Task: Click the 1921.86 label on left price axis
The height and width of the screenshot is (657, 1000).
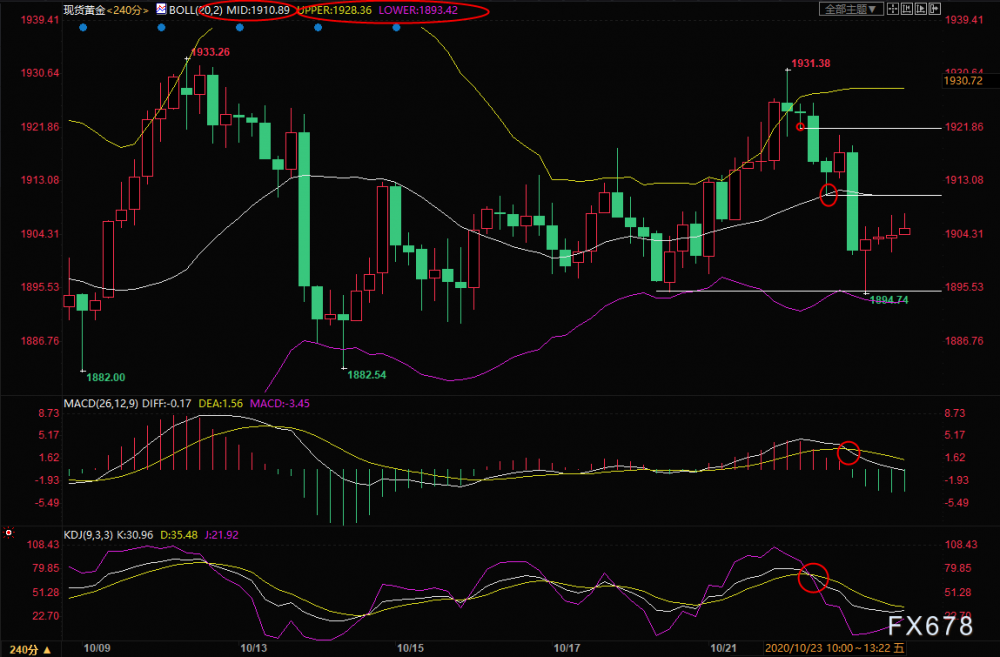Action: pyautogui.click(x=40, y=127)
